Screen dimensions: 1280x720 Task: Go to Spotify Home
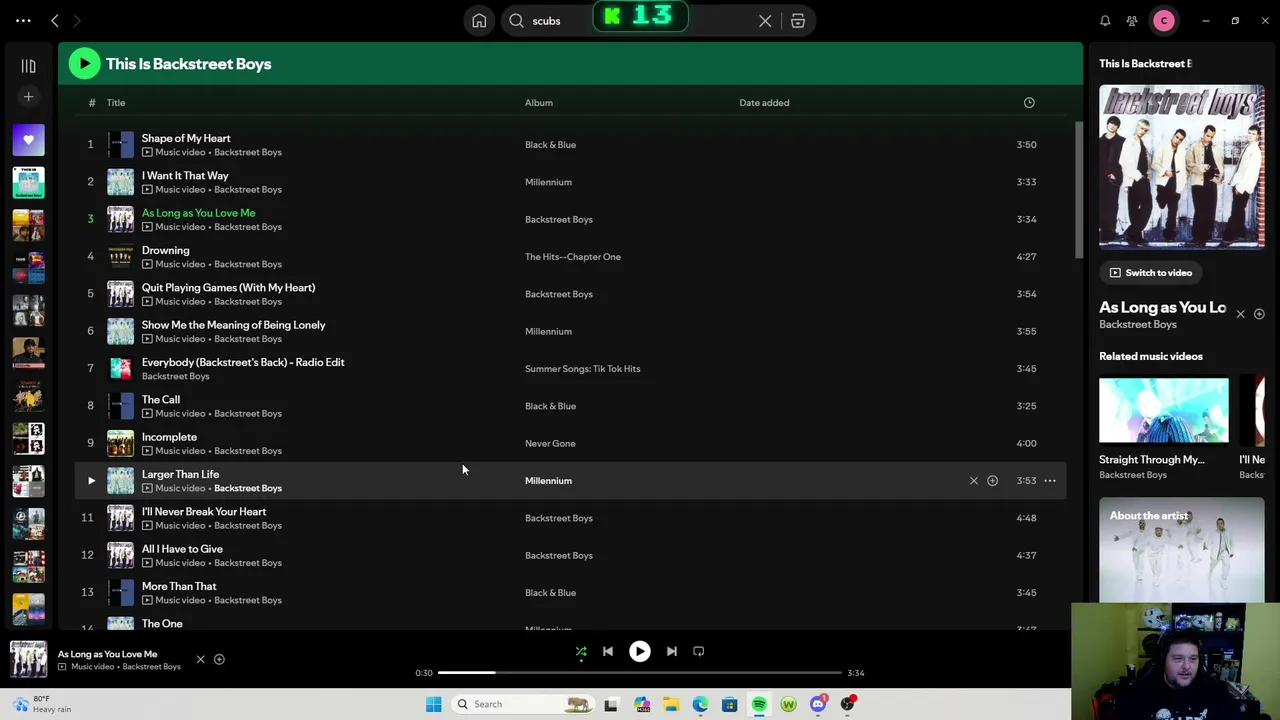(x=479, y=21)
